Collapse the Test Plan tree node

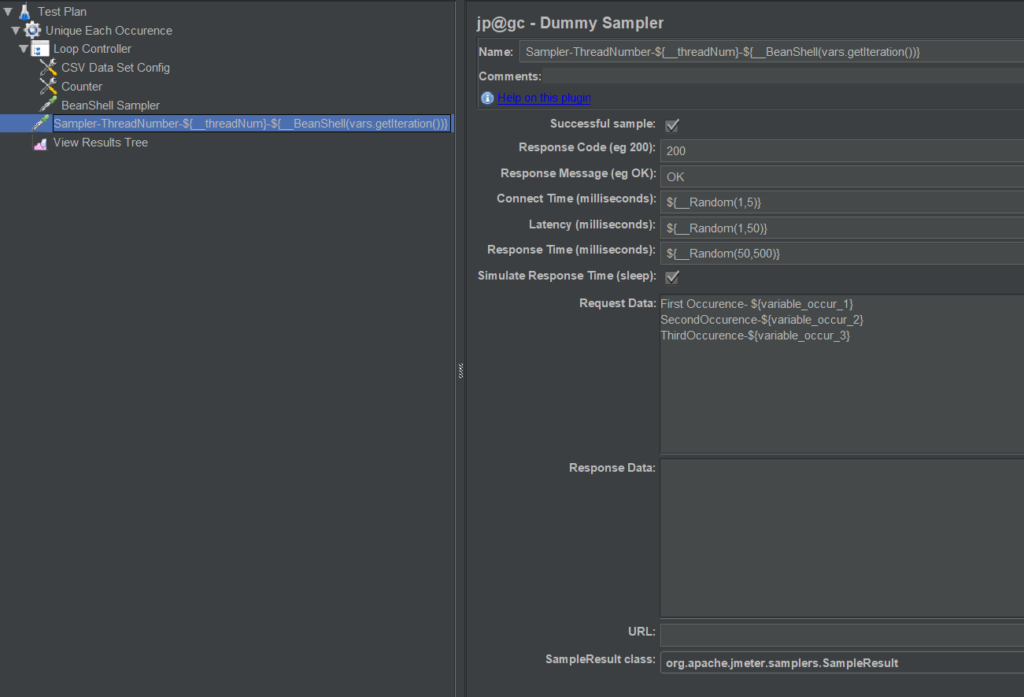(x=8, y=12)
